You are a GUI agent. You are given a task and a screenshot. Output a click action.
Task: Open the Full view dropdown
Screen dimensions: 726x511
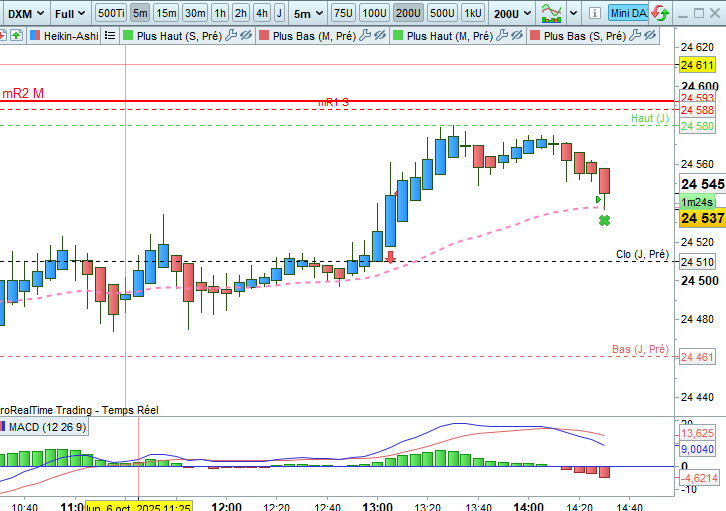pos(70,13)
